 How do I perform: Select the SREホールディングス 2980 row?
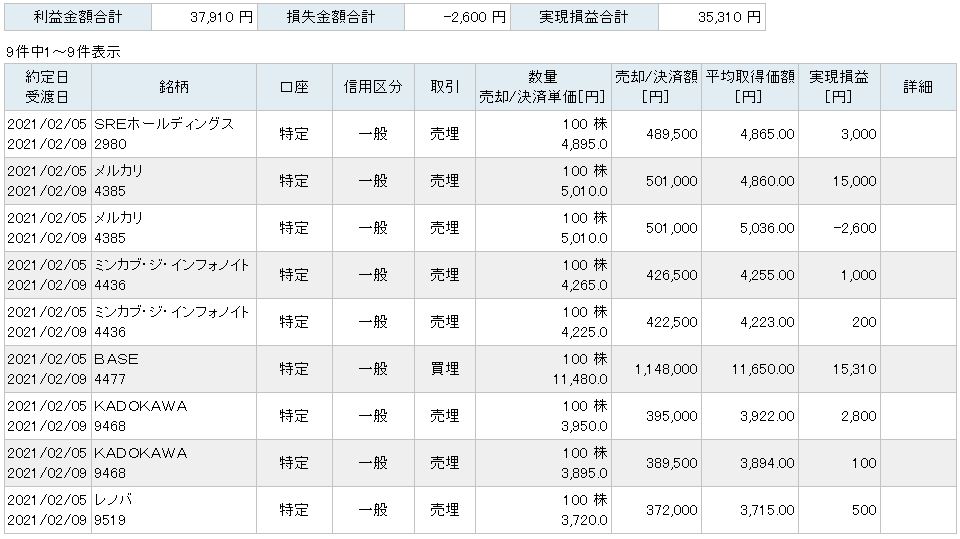[480, 134]
